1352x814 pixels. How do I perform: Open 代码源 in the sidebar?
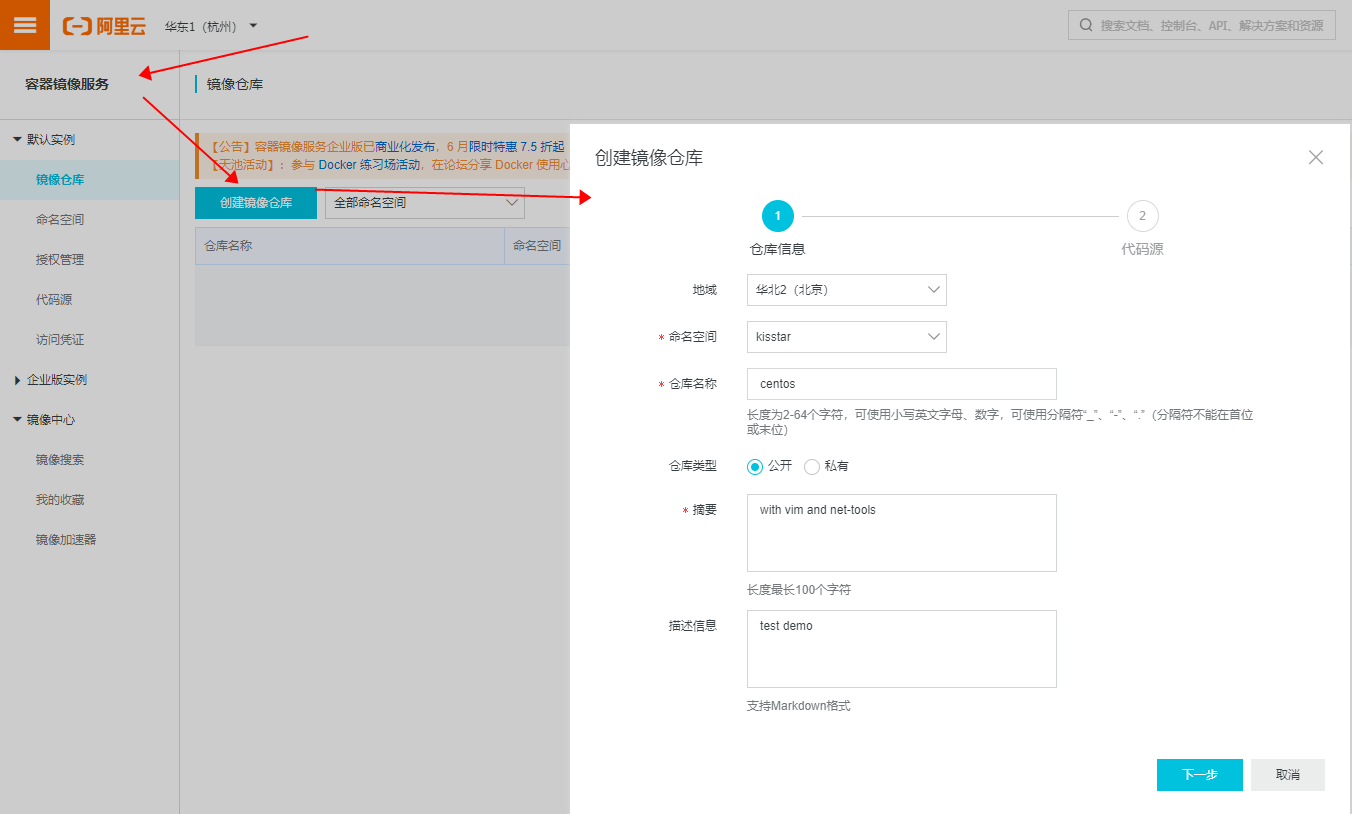coord(54,300)
